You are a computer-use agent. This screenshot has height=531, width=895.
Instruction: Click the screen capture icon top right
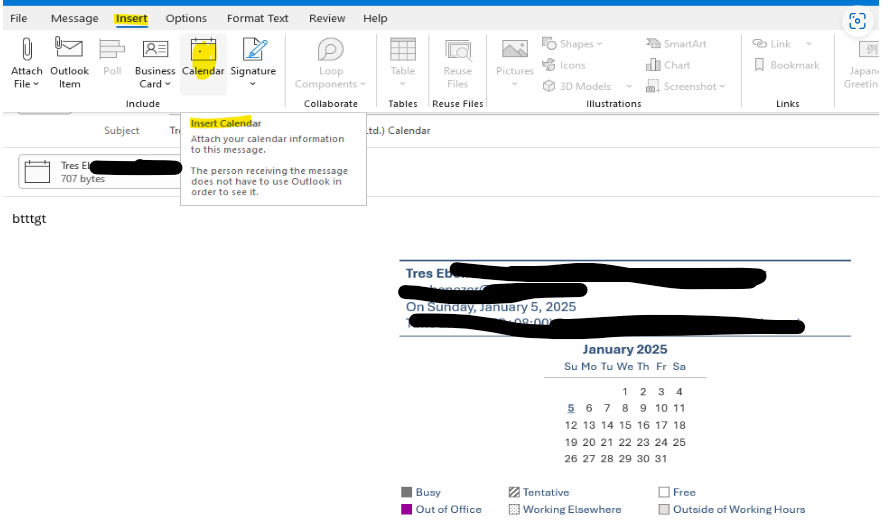[x=857, y=21]
